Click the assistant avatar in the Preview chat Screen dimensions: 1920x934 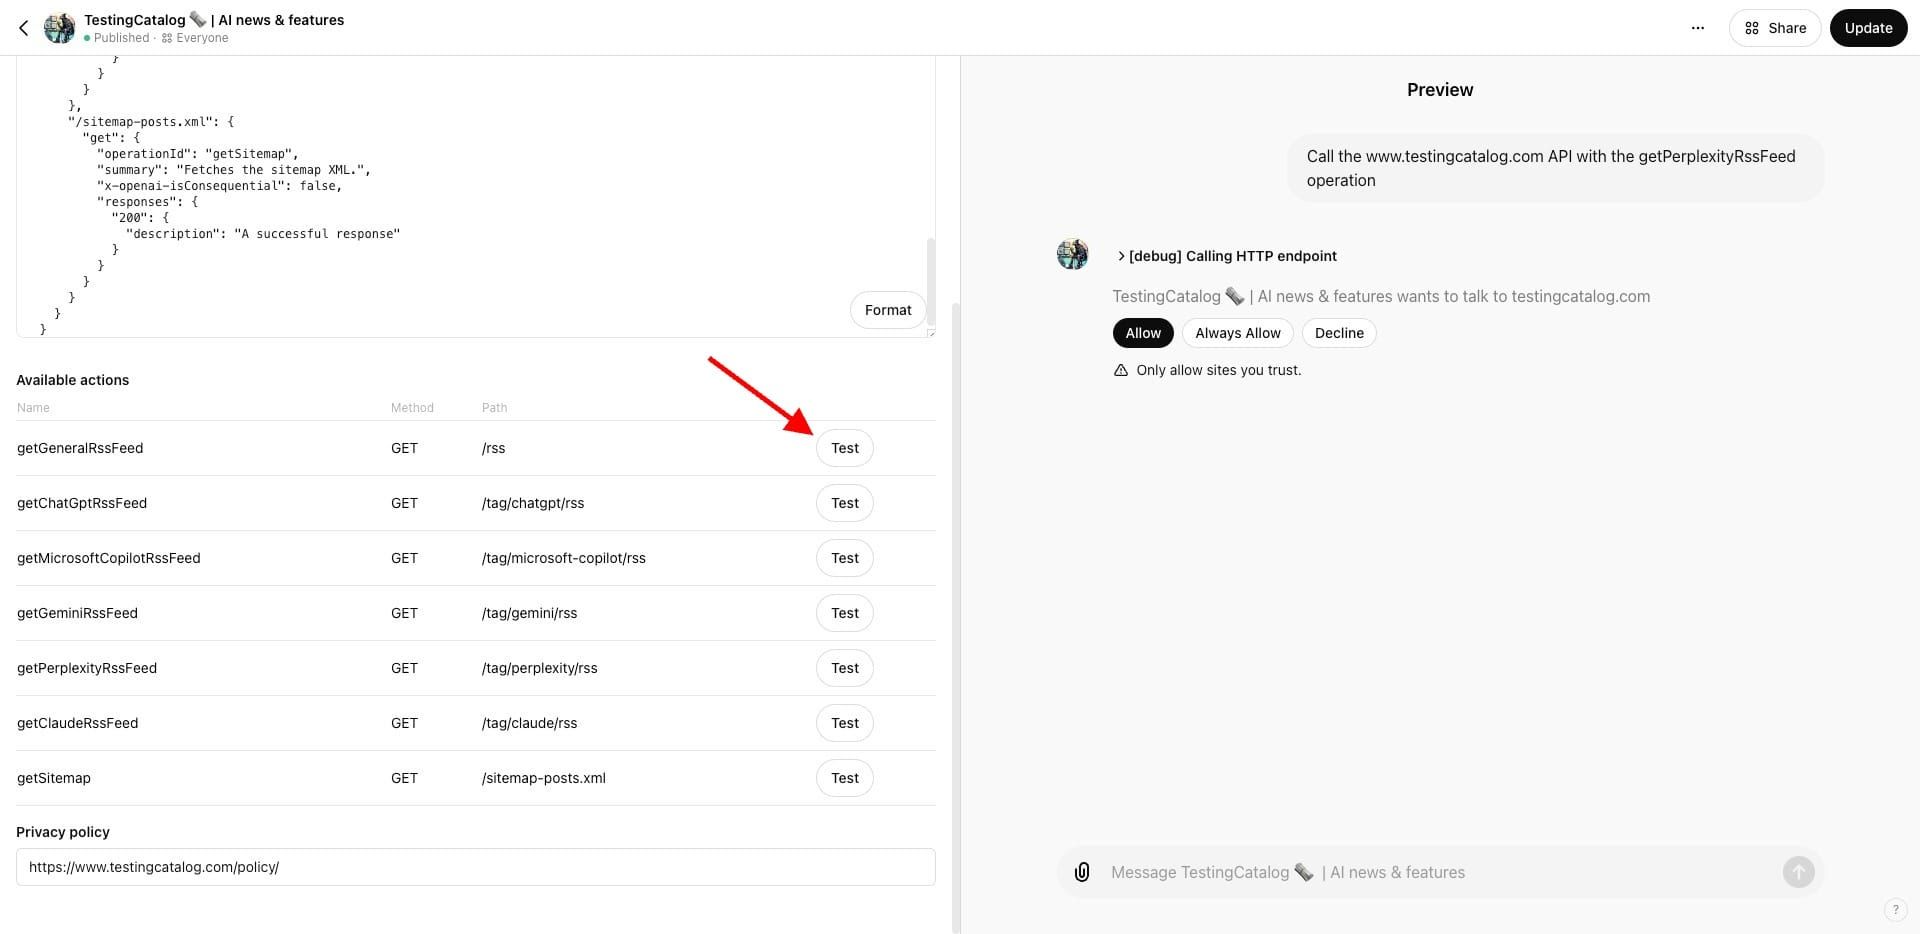point(1071,253)
